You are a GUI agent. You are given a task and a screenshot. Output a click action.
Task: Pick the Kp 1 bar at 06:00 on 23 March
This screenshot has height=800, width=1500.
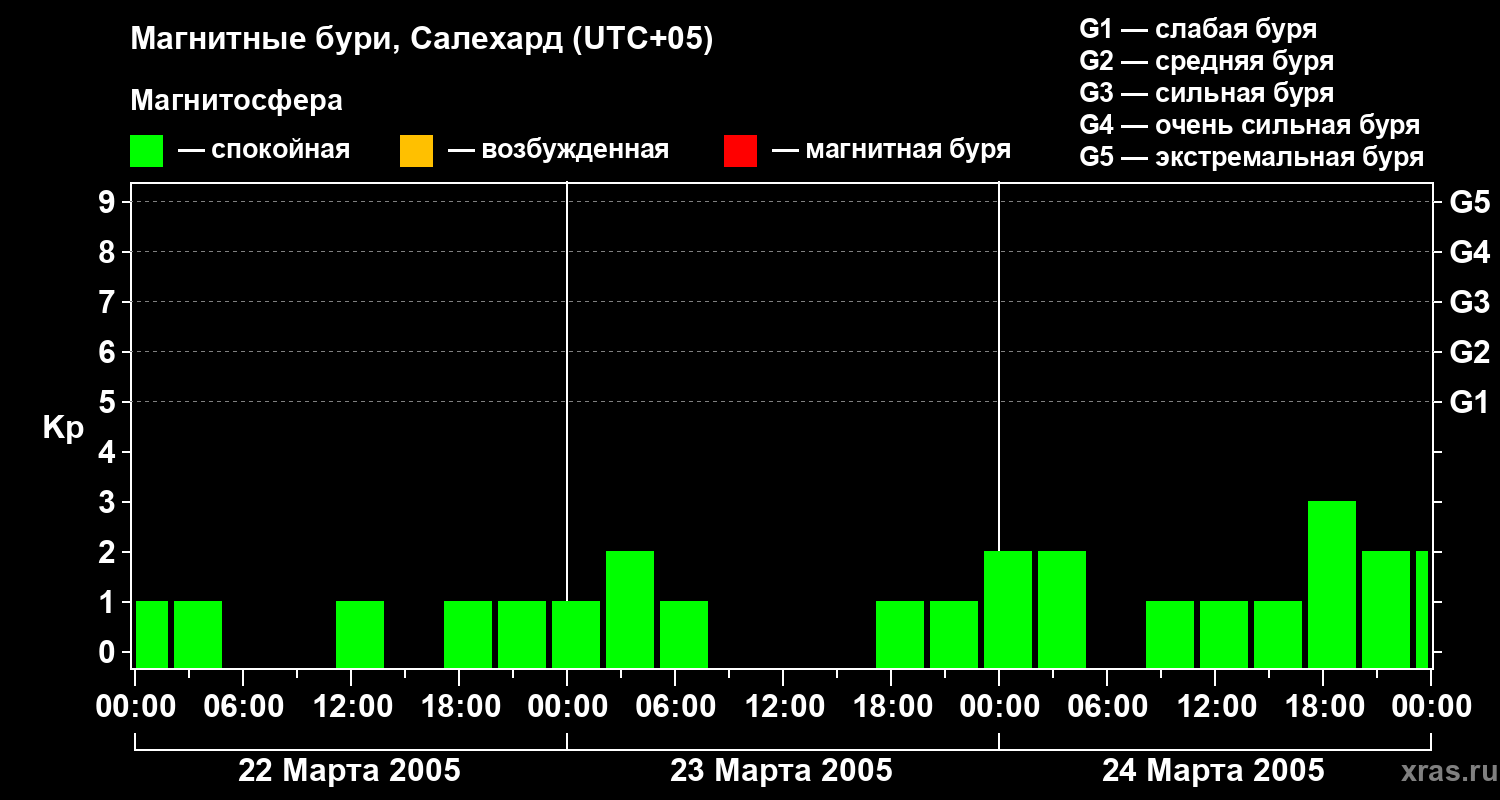pyautogui.click(x=684, y=634)
